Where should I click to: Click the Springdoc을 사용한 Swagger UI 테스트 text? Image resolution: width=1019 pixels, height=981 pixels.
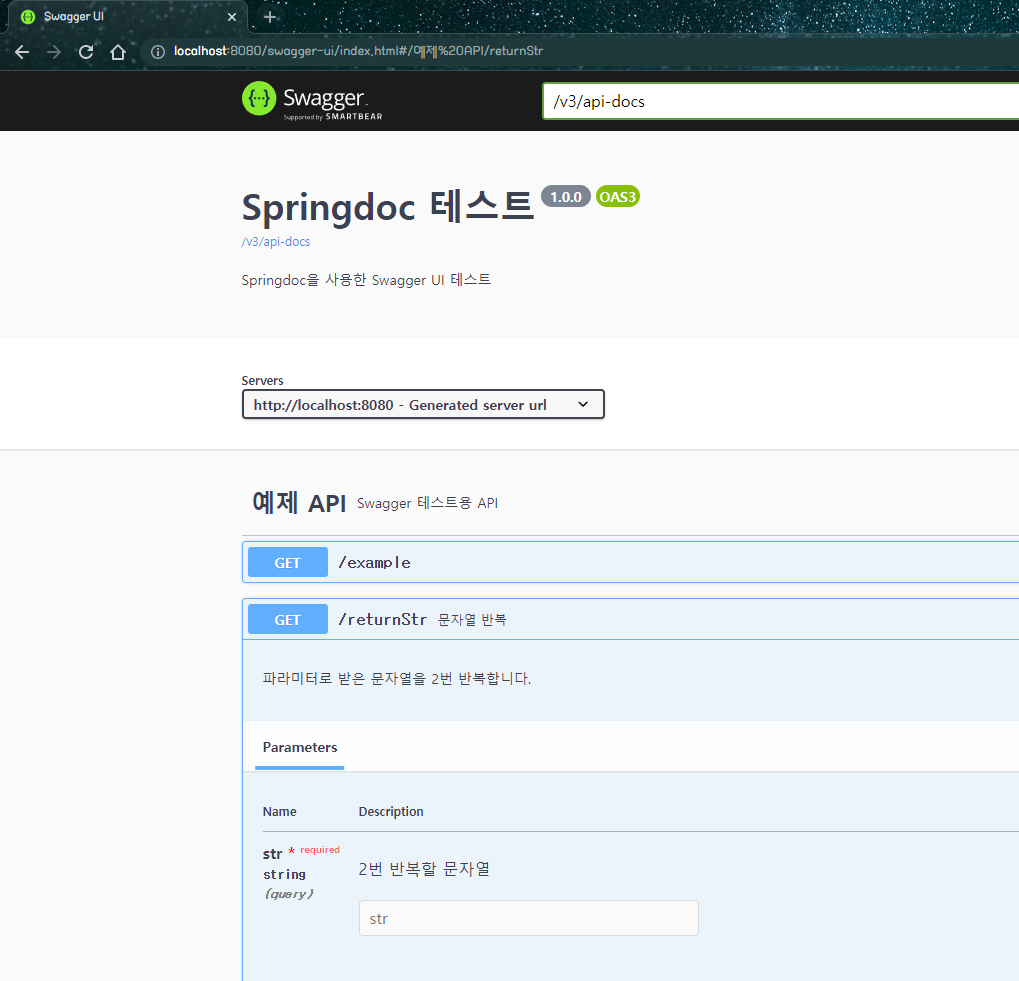[x=366, y=280]
